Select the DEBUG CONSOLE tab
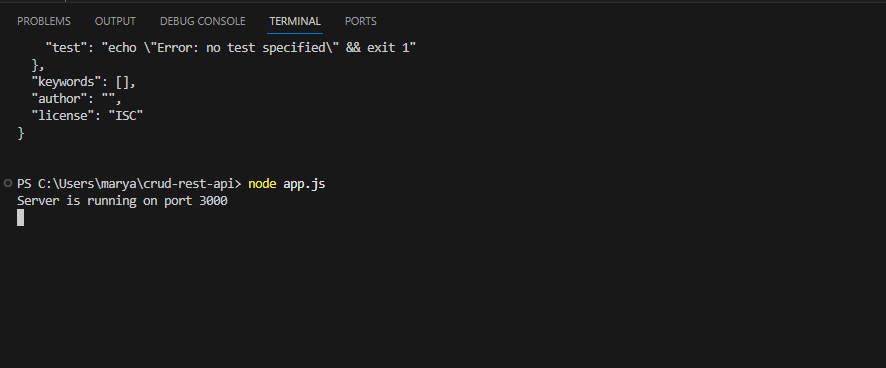The height and width of the screenshot is (368, 886). (202, 21)
